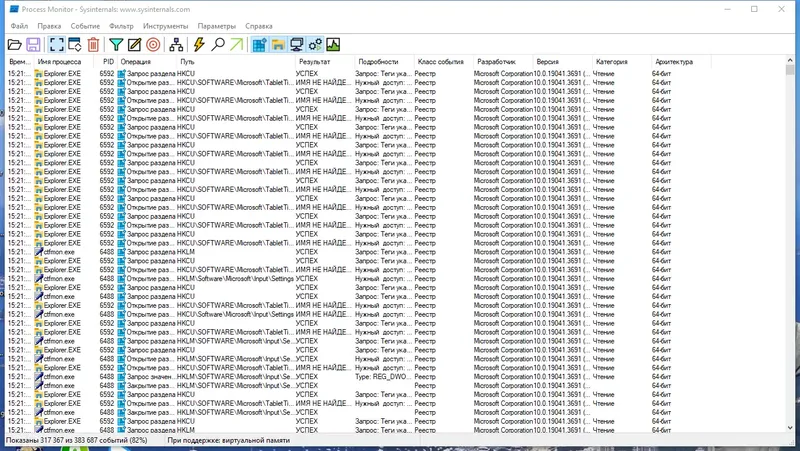Click the Класс события column header
Screen dimensions: 800x451
(443, 62)
